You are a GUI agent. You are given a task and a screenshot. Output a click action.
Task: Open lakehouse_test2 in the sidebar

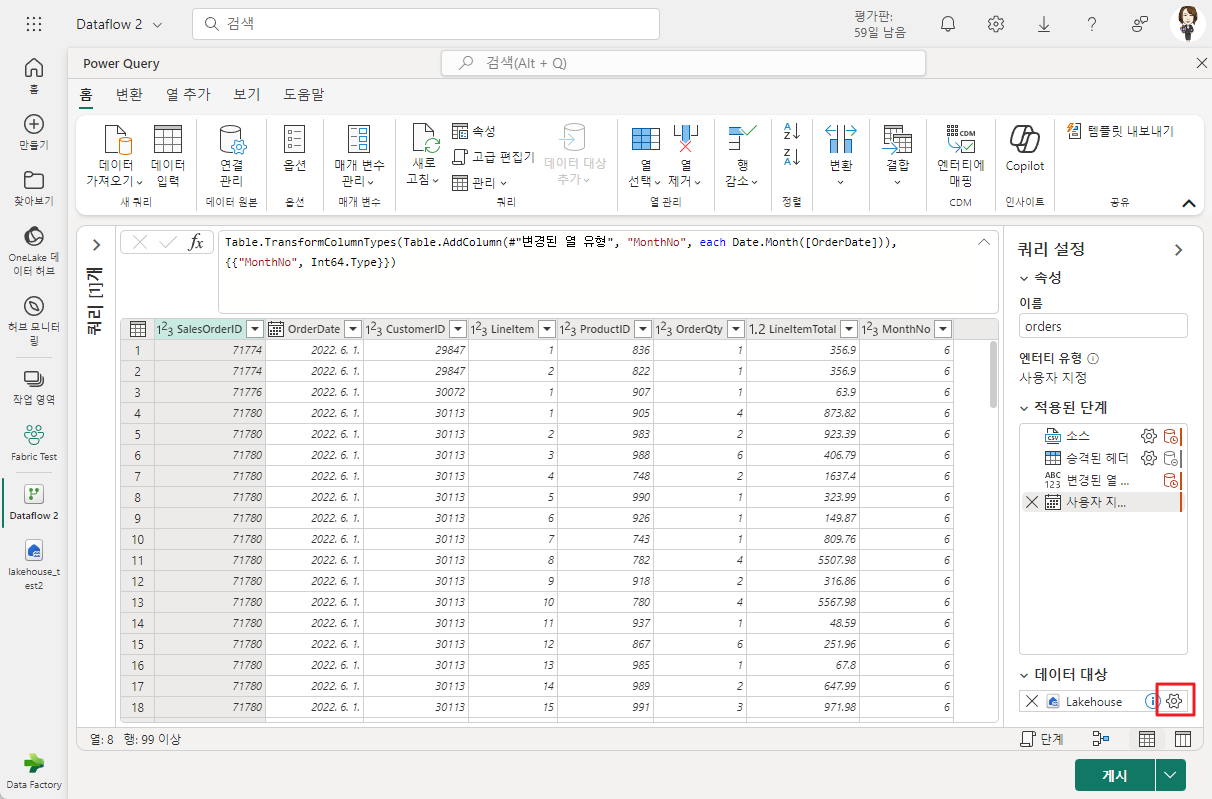[x=34, y=565]
